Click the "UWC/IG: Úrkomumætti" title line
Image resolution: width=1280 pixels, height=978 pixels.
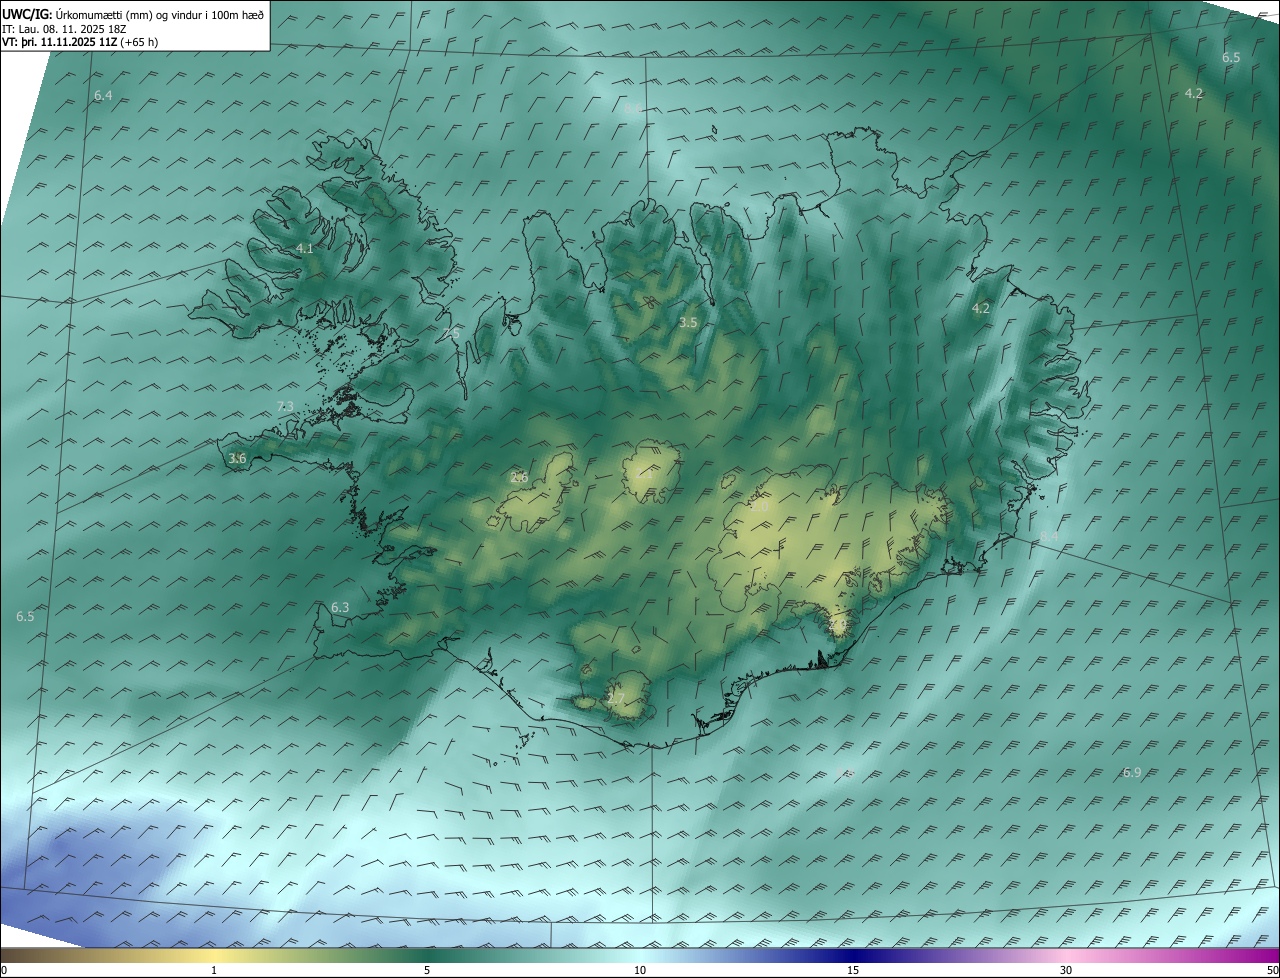point(133,14)
